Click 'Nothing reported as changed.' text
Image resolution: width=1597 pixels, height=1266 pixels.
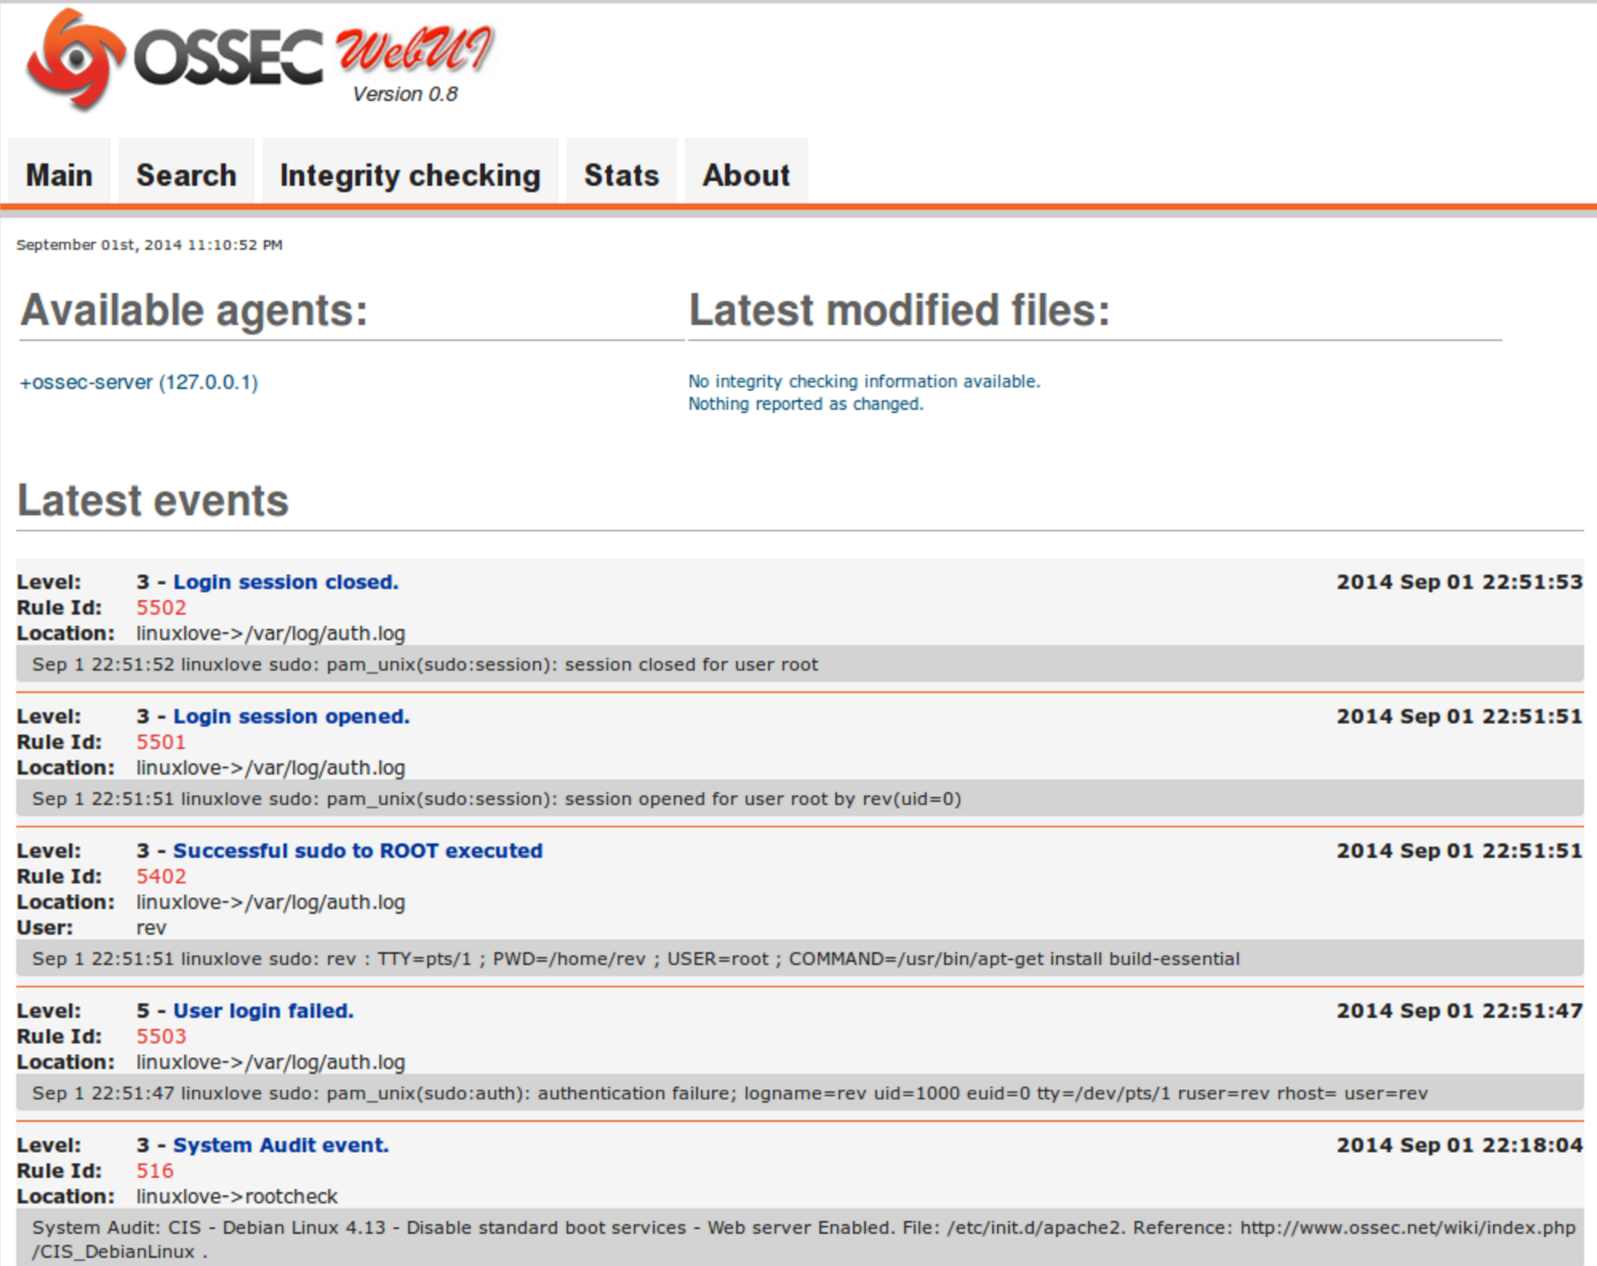806,404
